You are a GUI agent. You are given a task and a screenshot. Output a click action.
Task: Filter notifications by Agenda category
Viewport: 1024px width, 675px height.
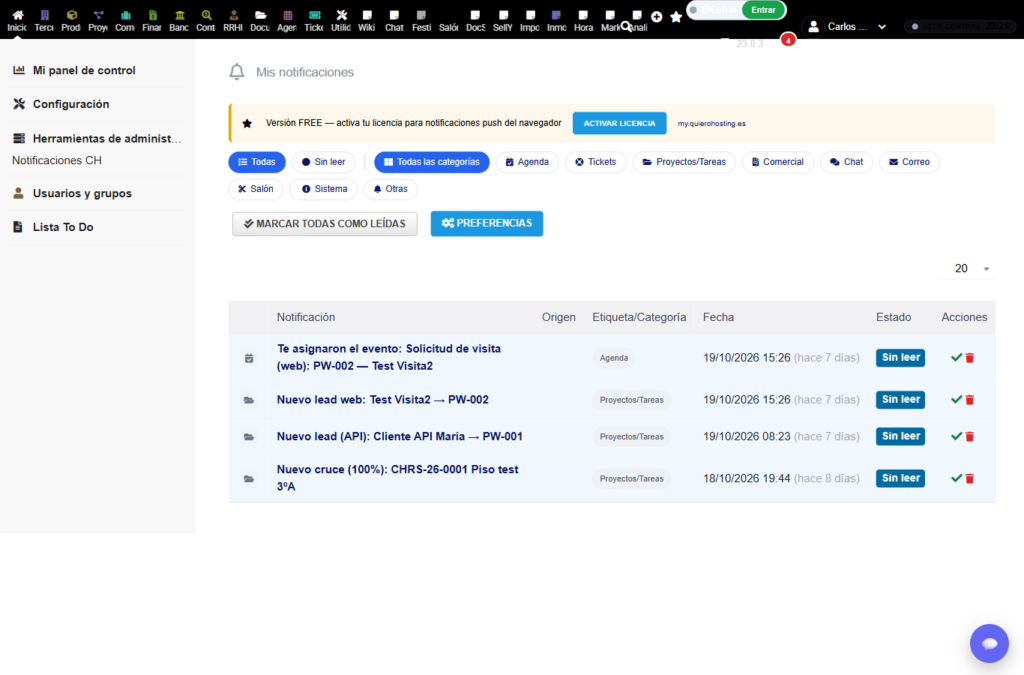coord(527,162)
